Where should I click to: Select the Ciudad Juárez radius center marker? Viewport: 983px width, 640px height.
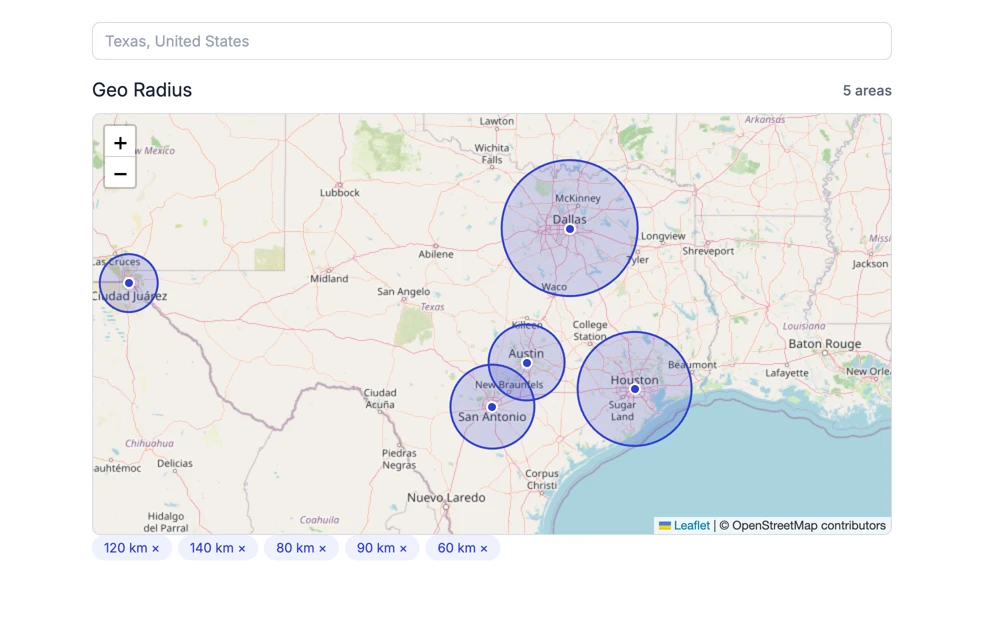point(129,283)
